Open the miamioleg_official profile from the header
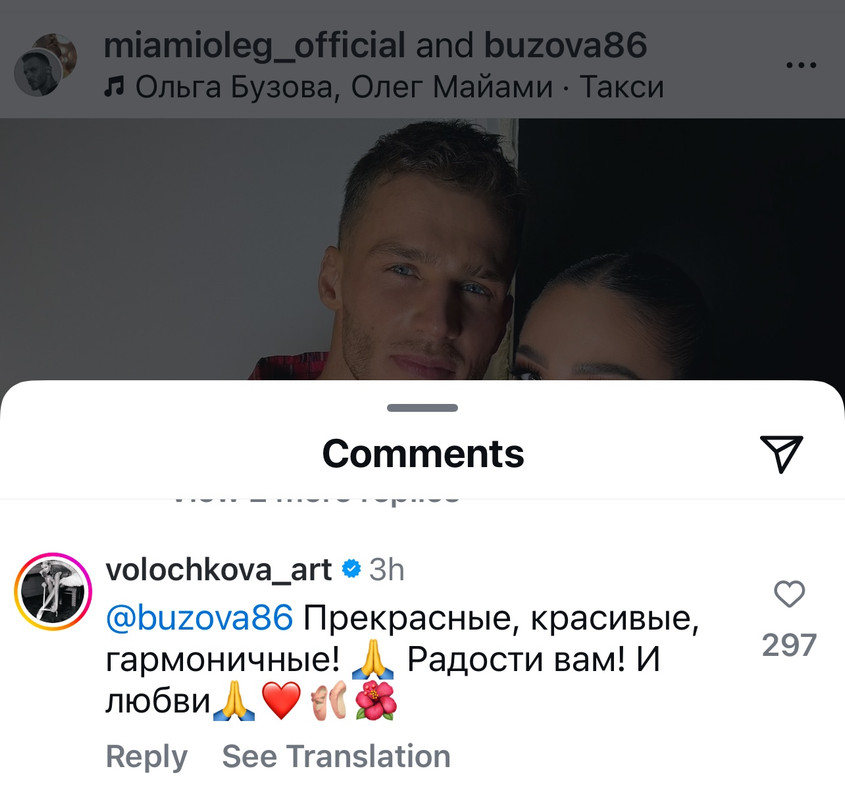The height and width of the screenshot is (800, 845). pos(254,45)
